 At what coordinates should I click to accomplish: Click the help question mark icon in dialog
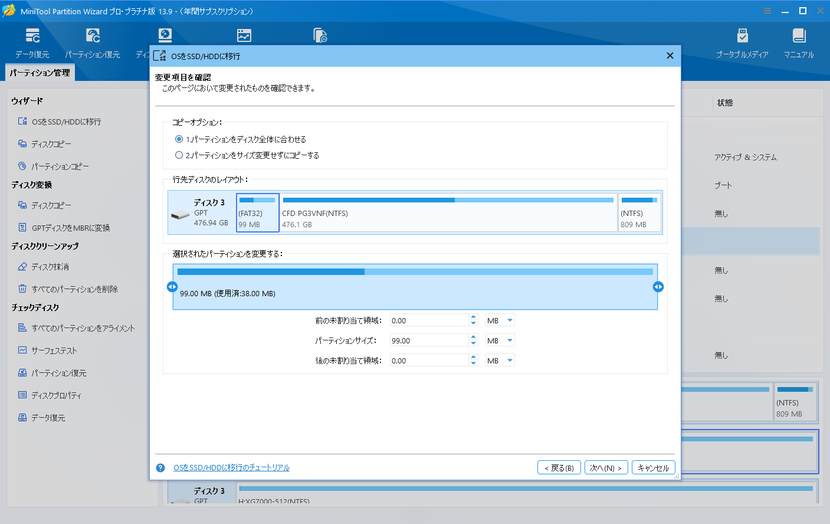point(160,468)
